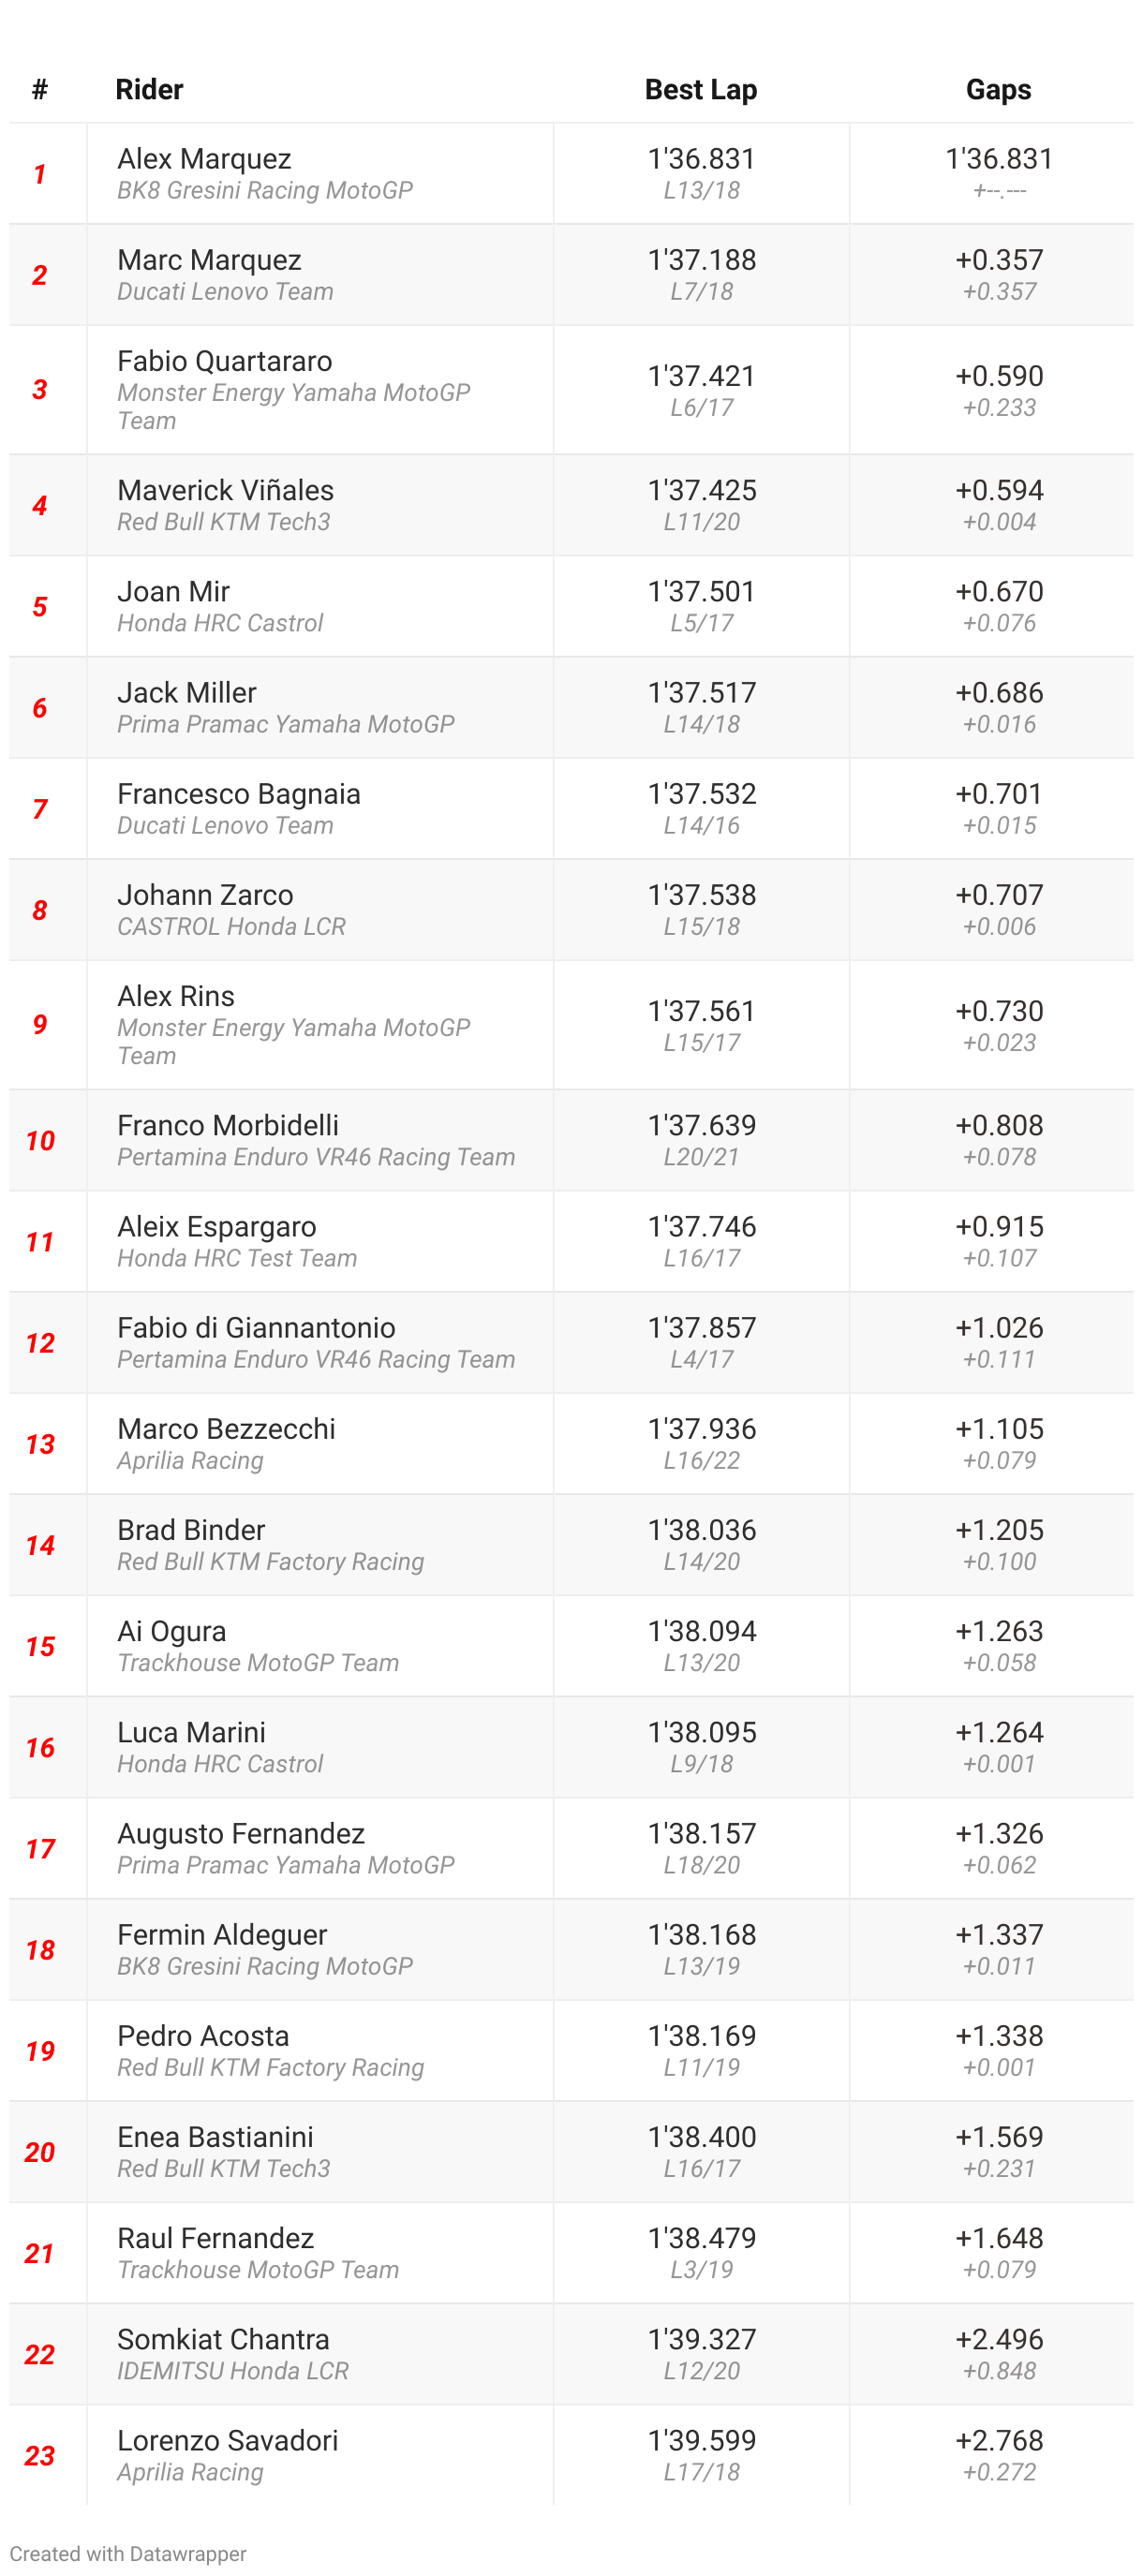Select the Fabio Quartararo row name

click(x=224, y=361)
